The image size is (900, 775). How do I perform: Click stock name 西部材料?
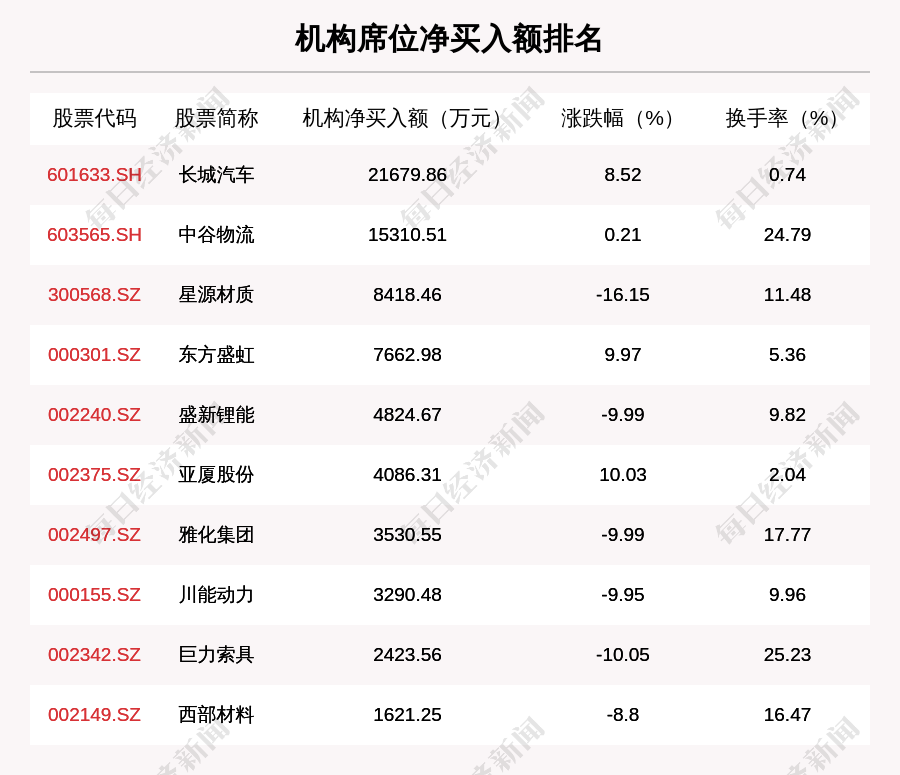(216, 715)
